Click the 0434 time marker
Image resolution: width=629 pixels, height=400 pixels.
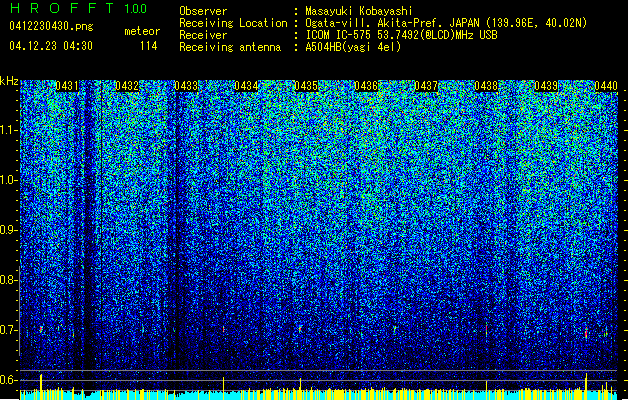(x=246, y=86)
